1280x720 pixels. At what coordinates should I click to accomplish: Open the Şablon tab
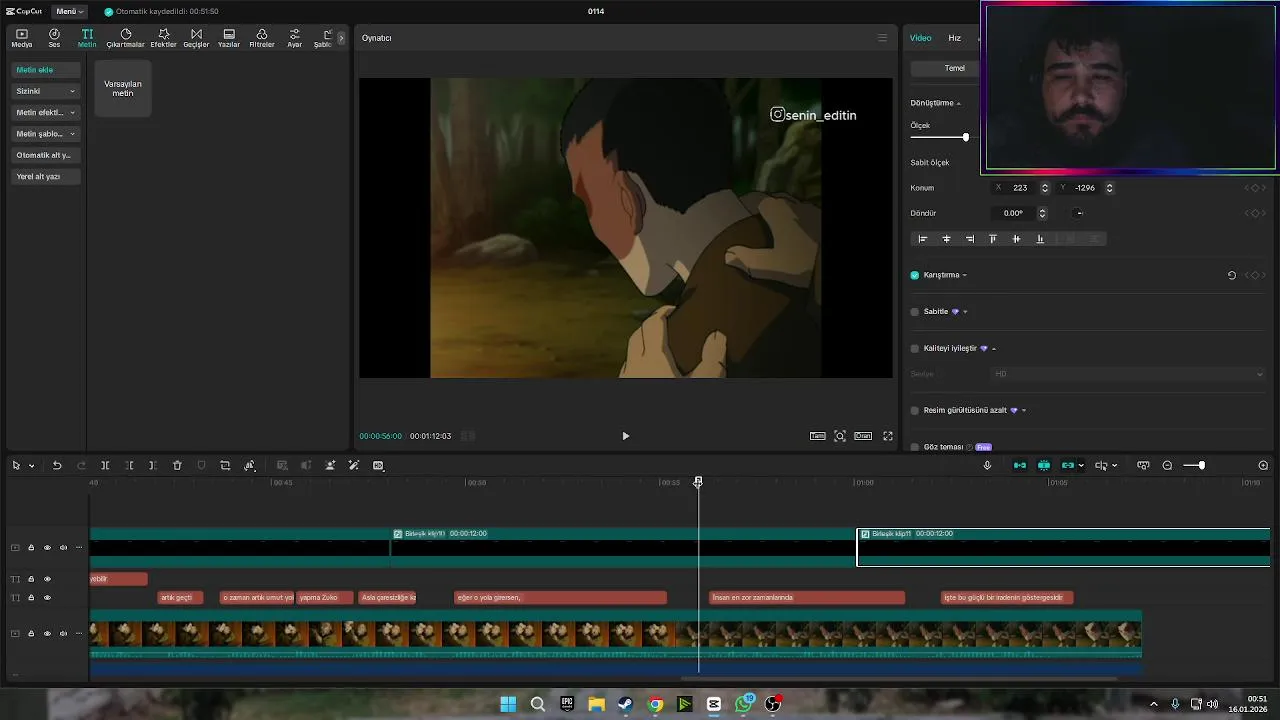[324, 38]
